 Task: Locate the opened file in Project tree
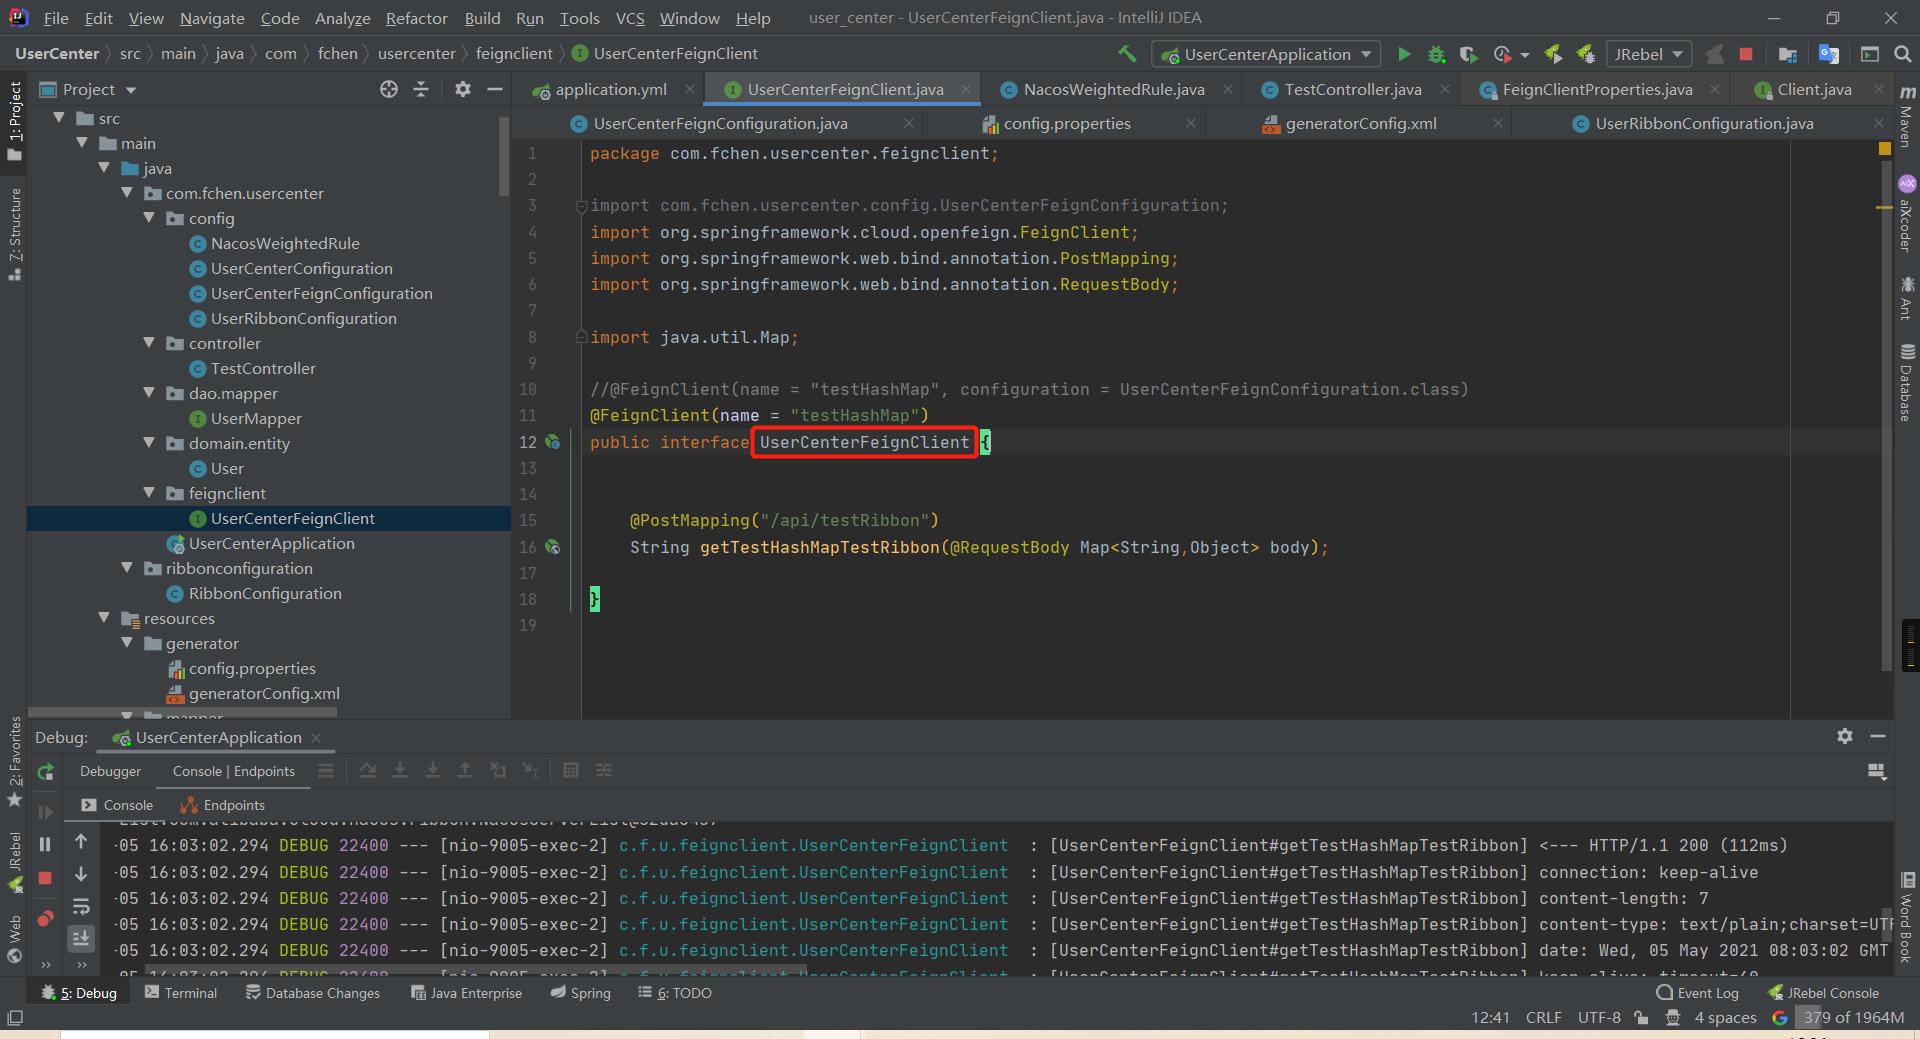coord(389,89)
